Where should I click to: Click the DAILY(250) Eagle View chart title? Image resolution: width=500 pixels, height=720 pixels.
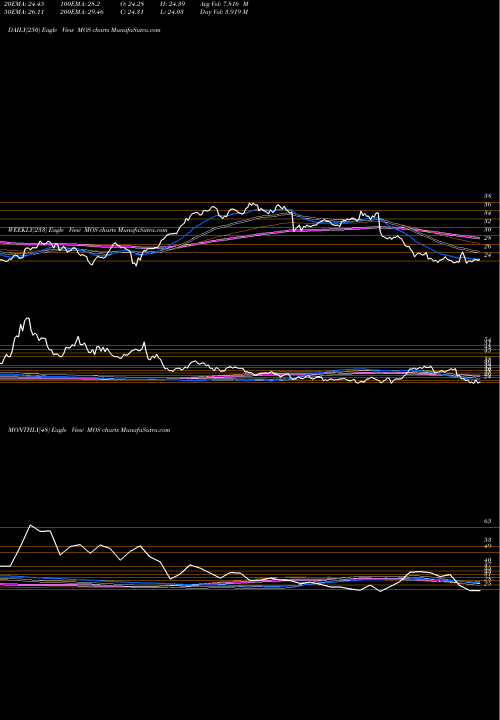tap(84, 30)
